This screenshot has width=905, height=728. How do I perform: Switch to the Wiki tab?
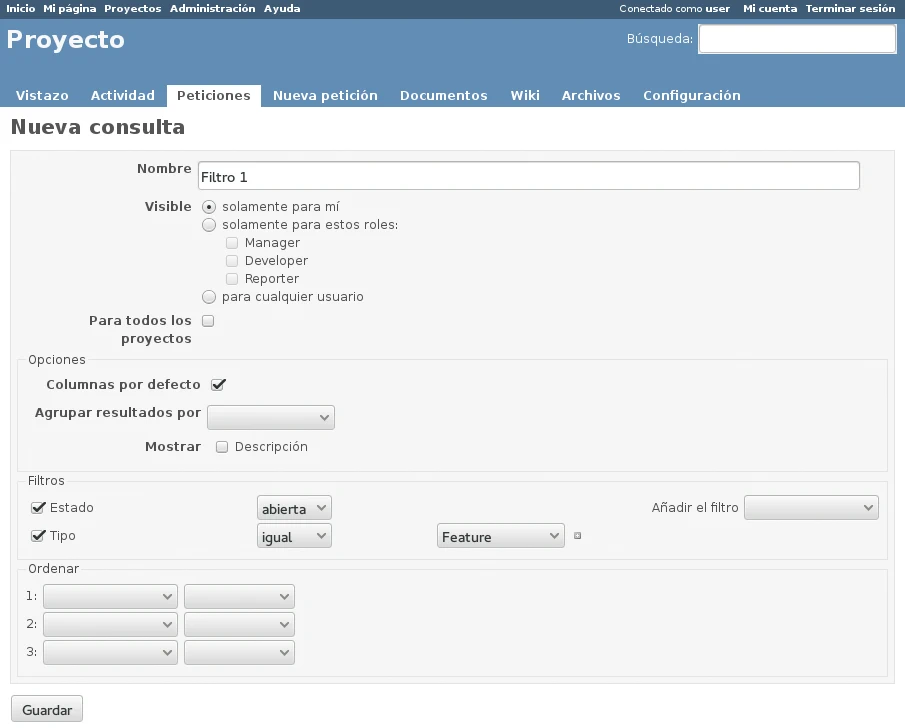525,96
